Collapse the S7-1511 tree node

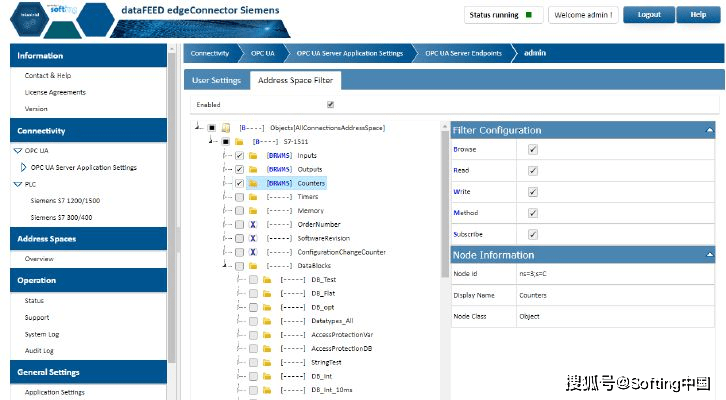click(x=211, y=141)
